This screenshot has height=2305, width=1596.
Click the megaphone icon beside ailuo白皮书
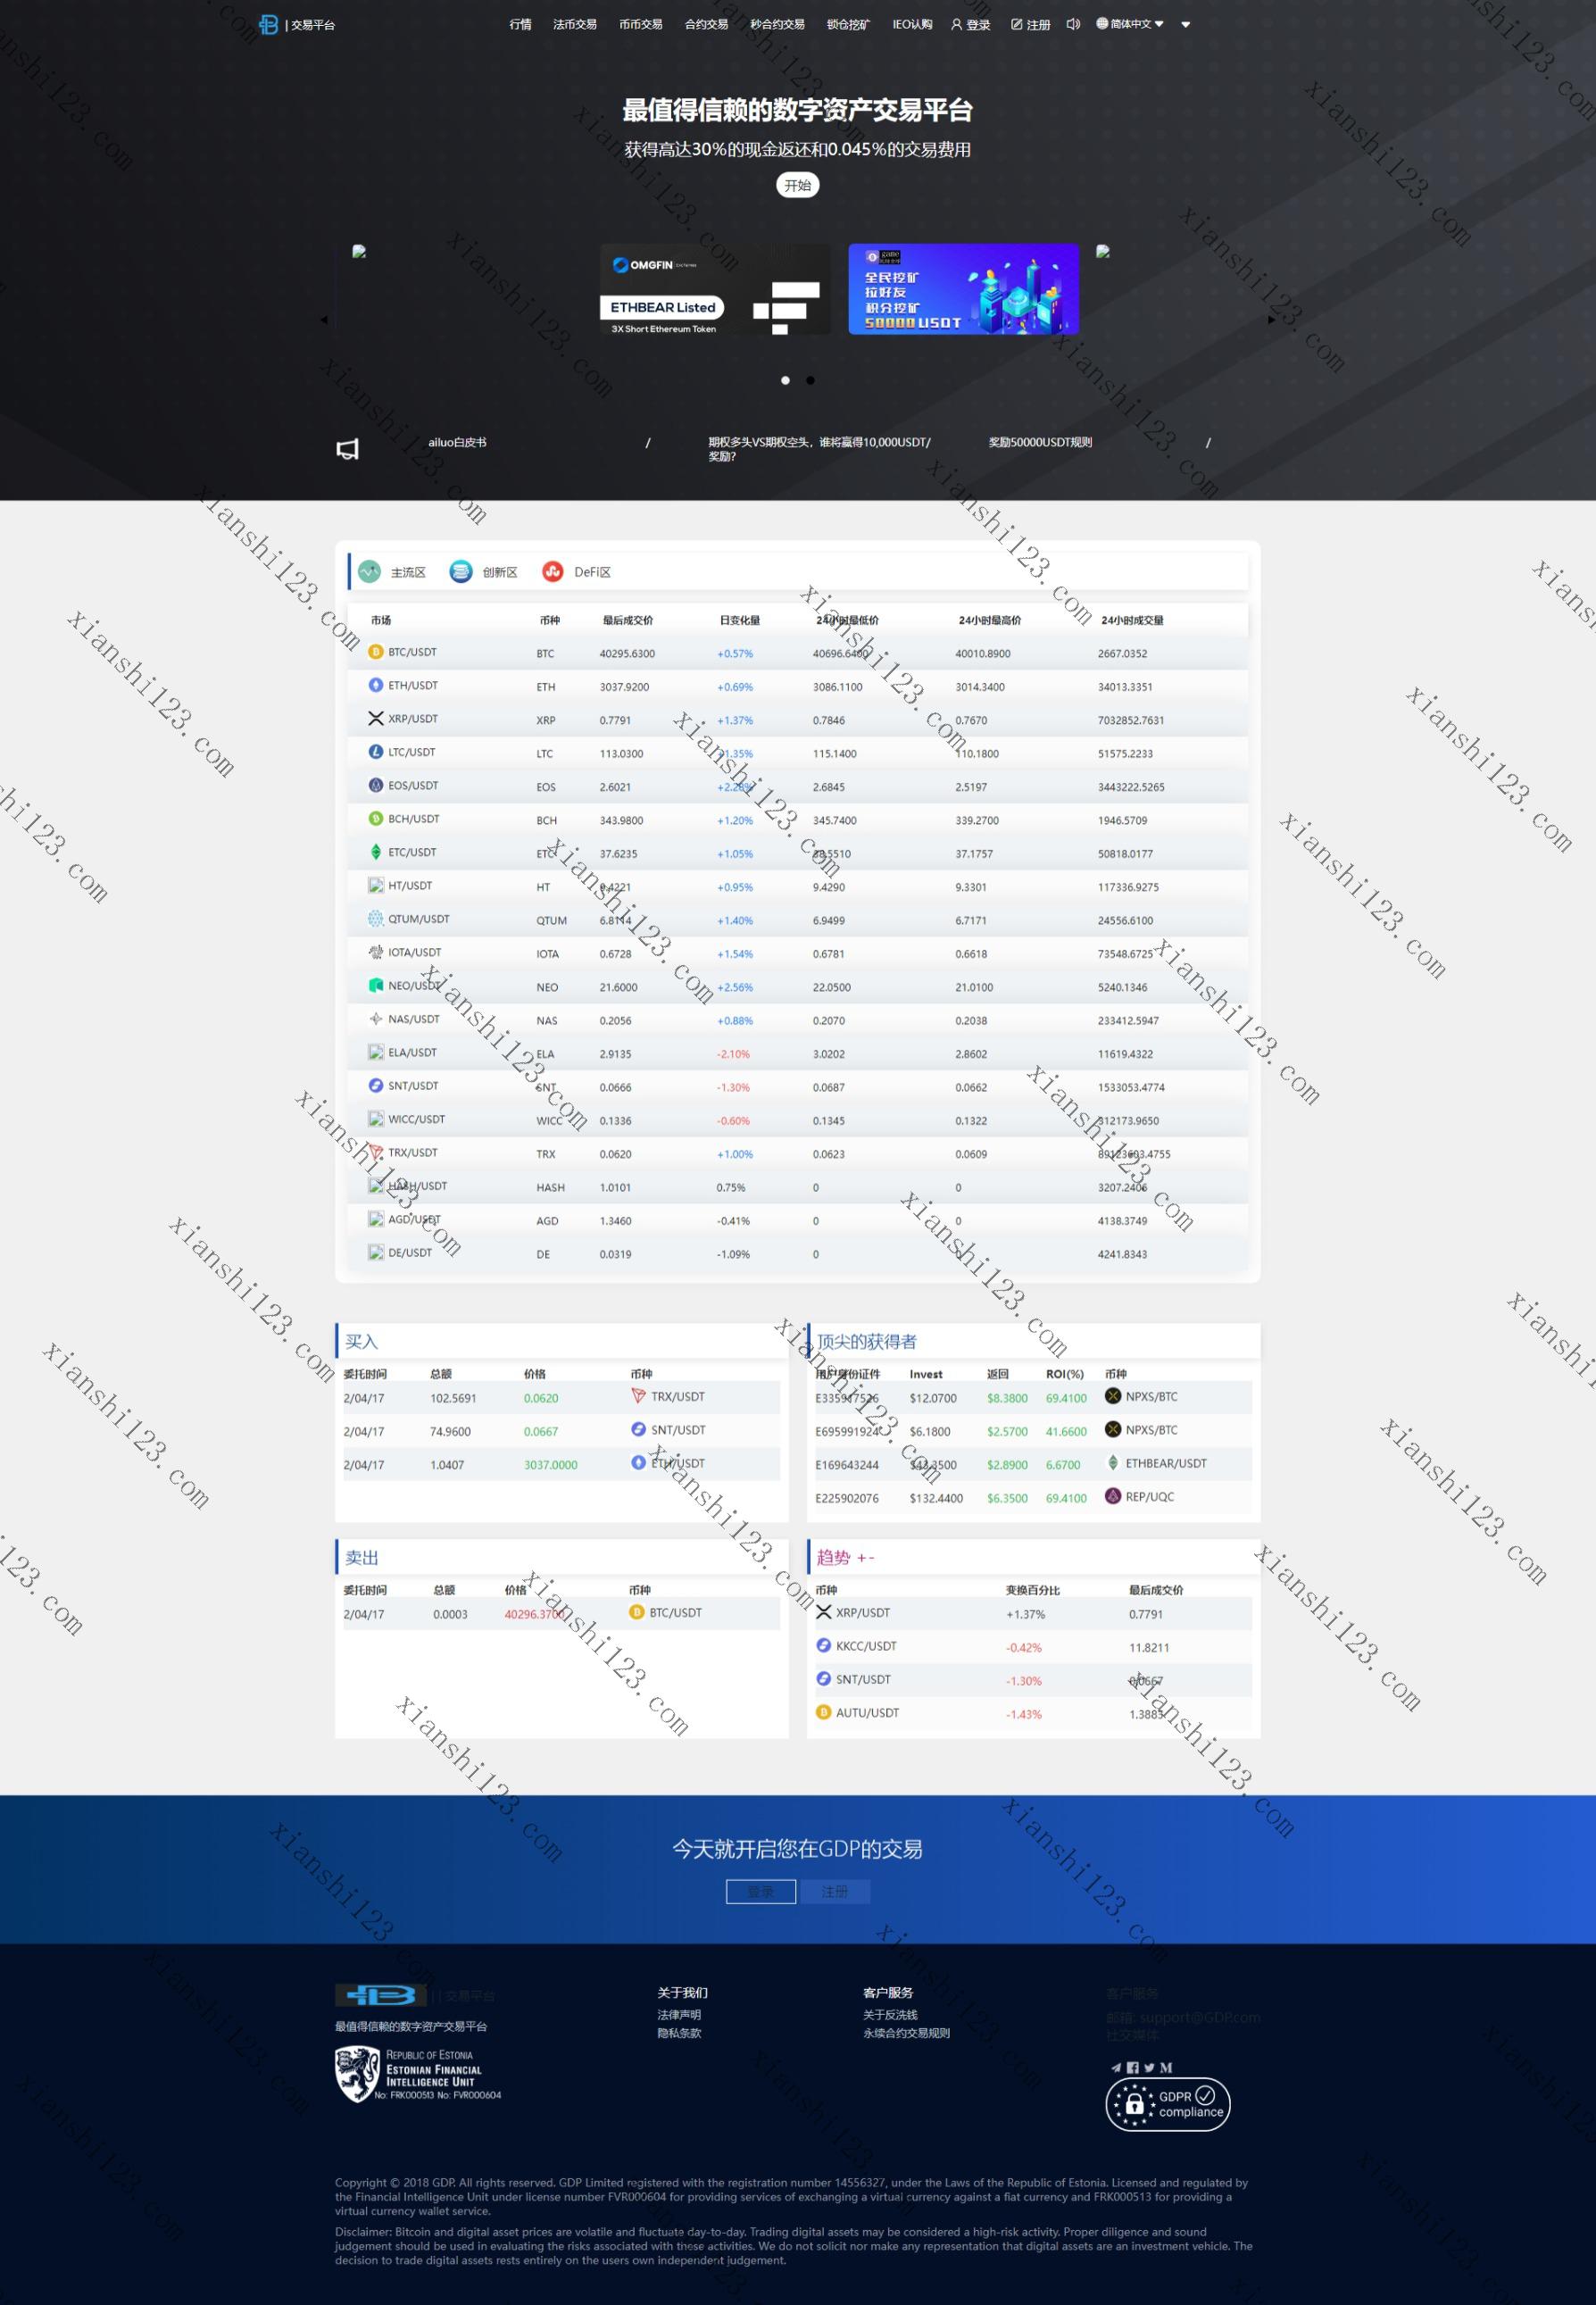[x=347, y=449]
